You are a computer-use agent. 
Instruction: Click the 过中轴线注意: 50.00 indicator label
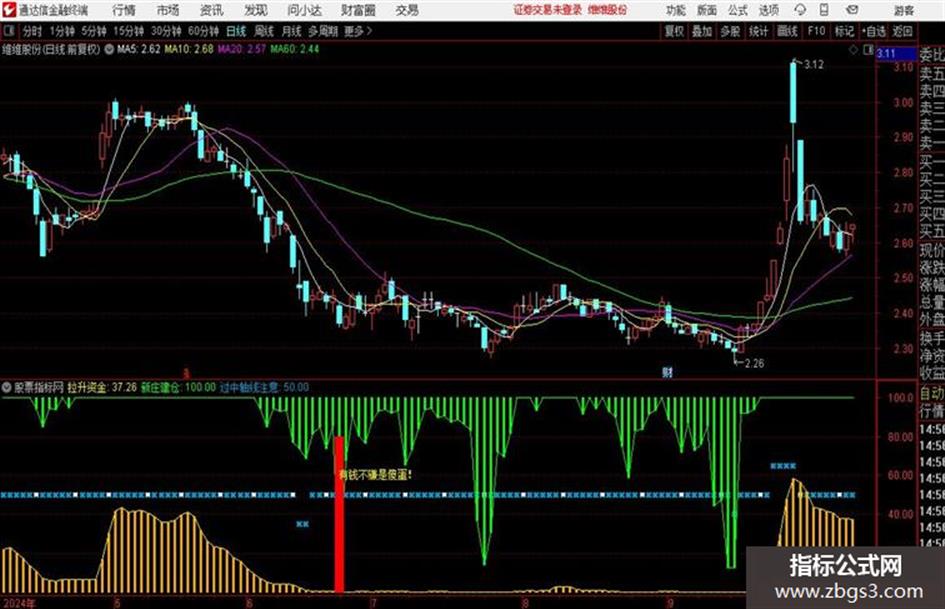(264, 387)
